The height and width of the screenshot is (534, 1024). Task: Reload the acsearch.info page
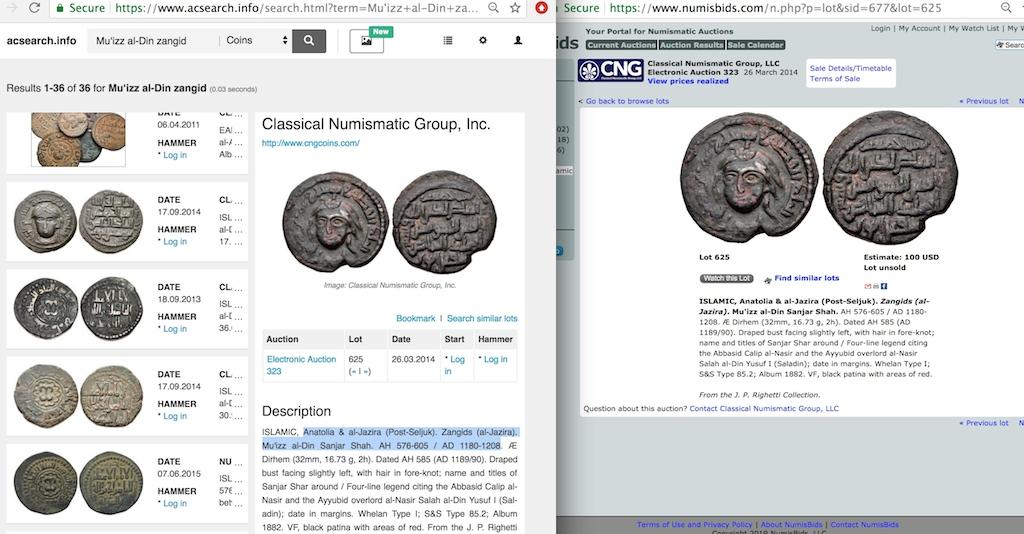click(34, 8)
